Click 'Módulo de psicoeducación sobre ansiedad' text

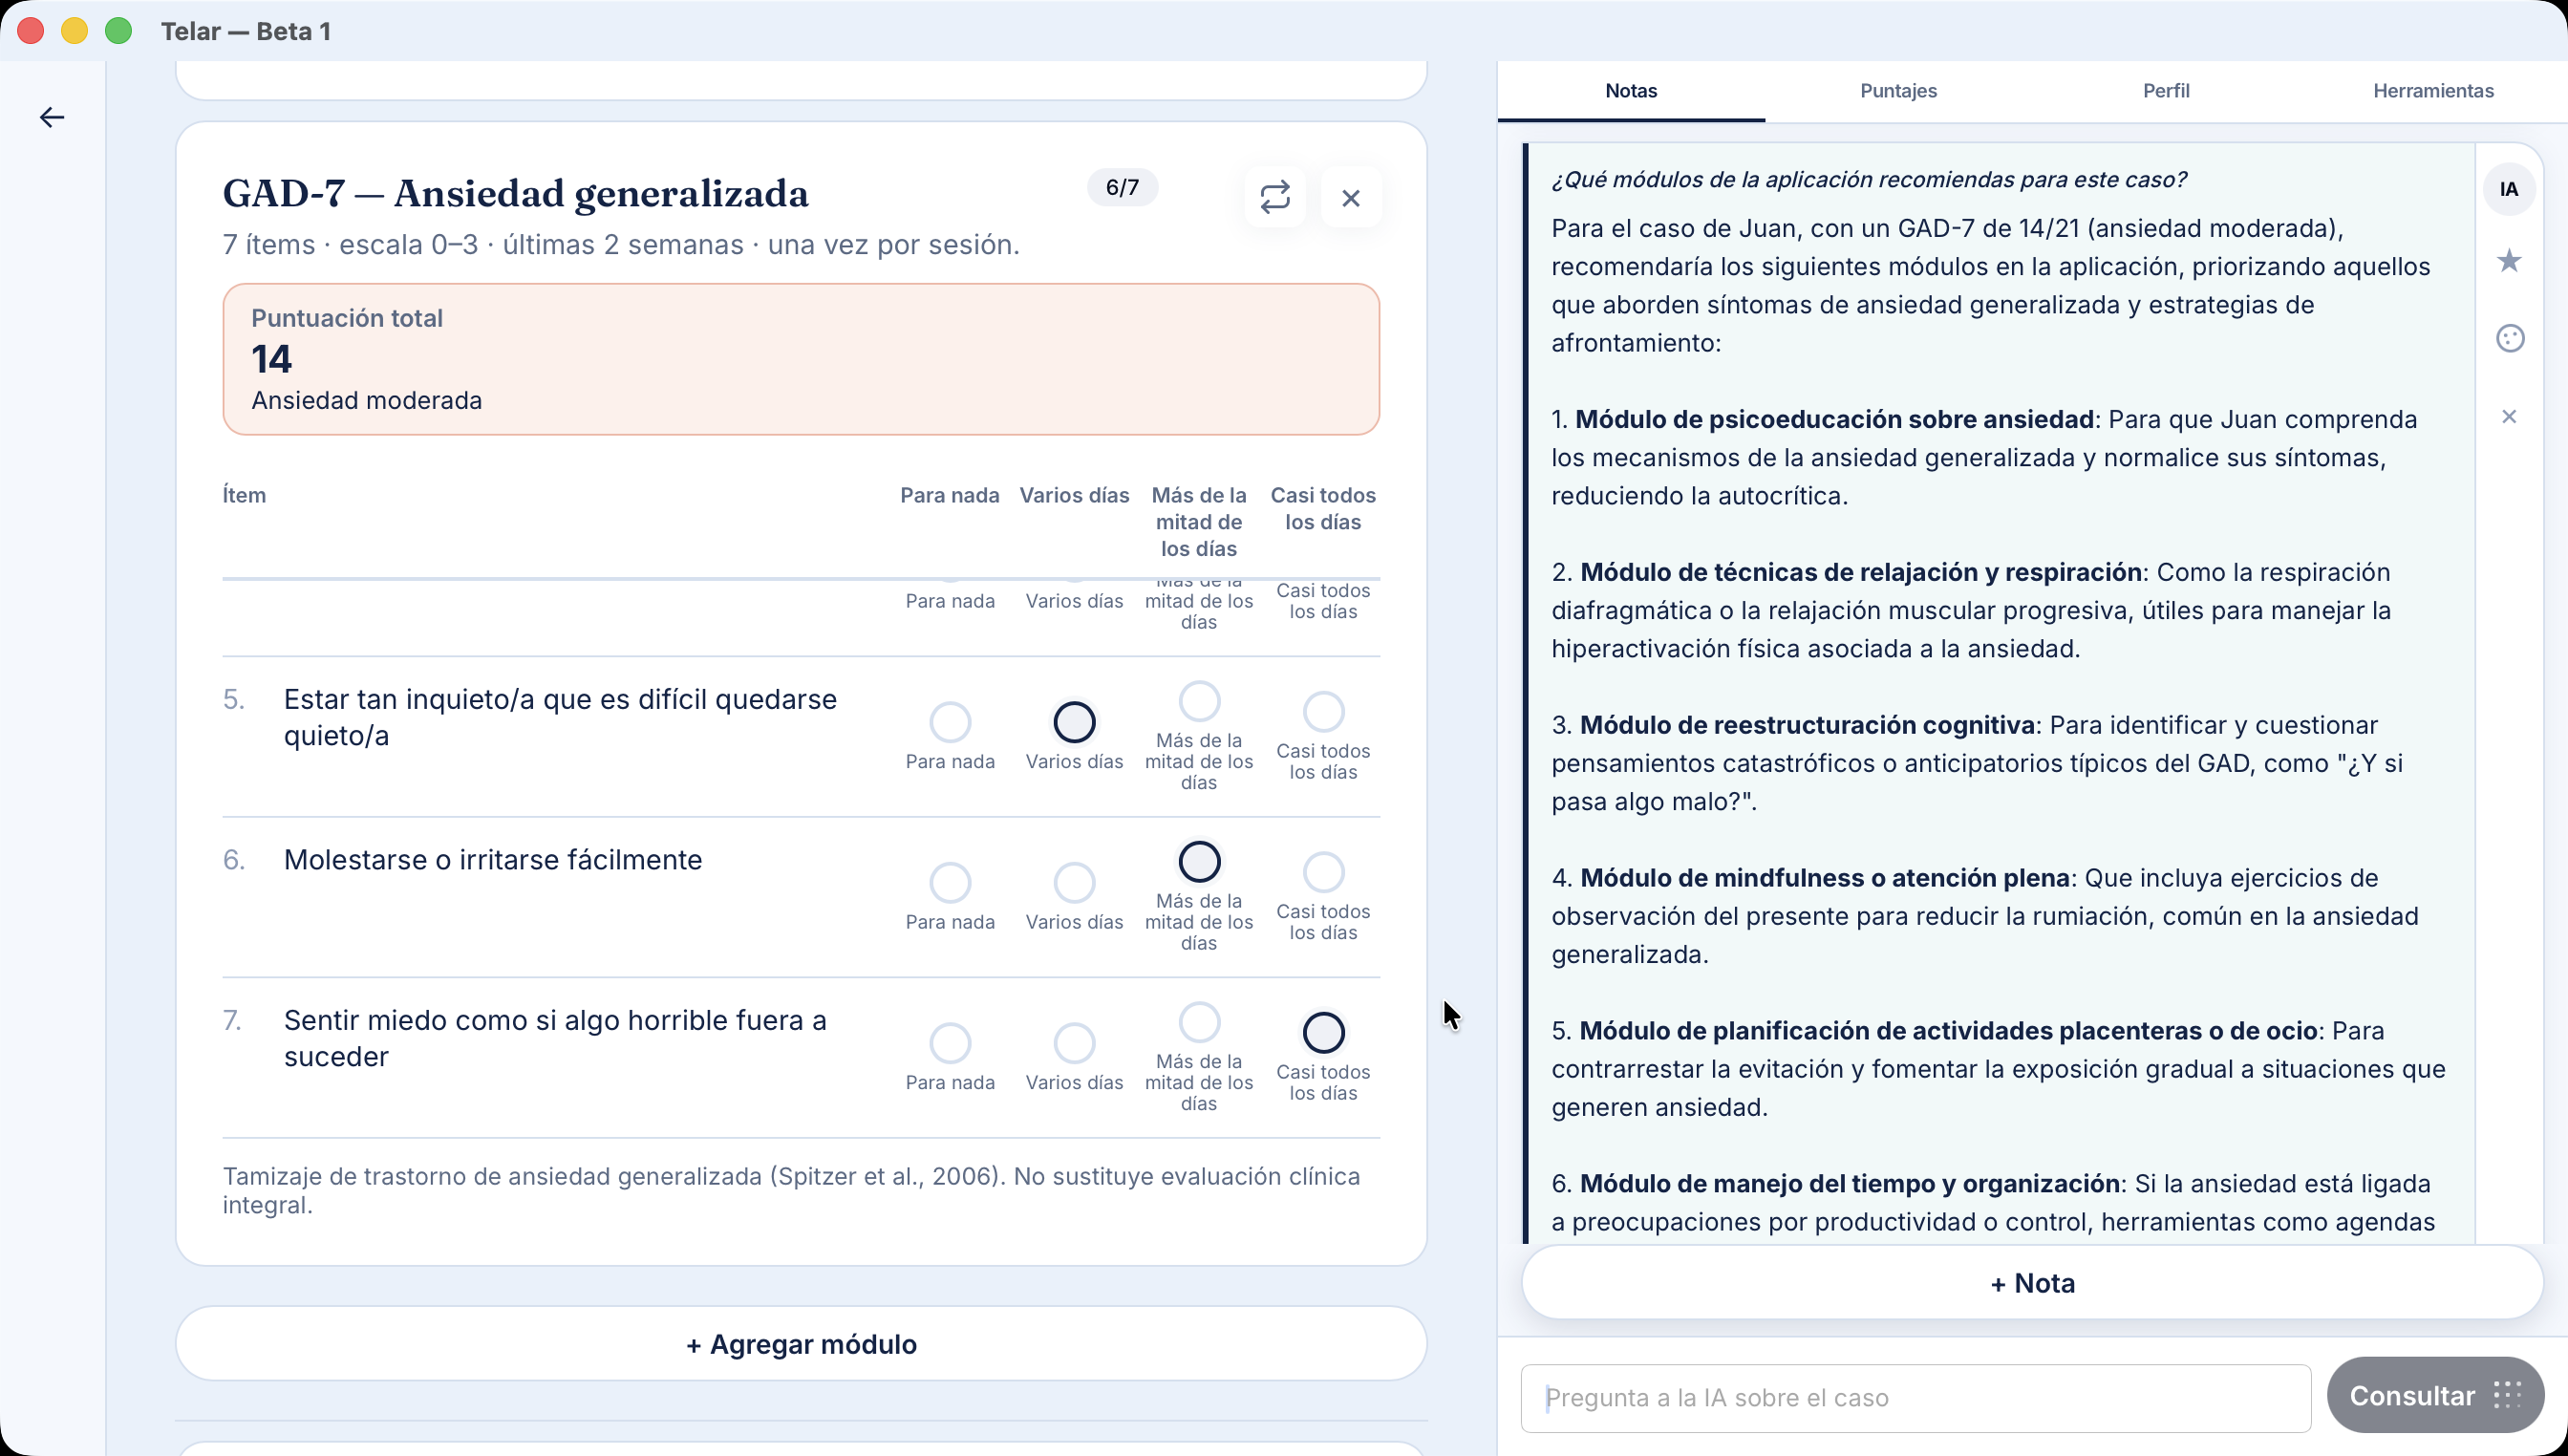click(x=1835, y=420)
